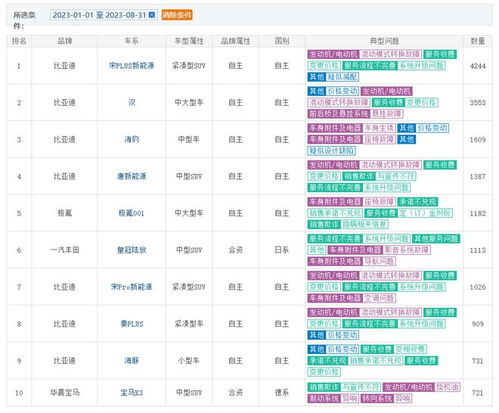Viewport: 499px width, 413px height.
Task: Select the 系统升级问题 tag in 皇冠陆放 row
Action: point(386,239)
